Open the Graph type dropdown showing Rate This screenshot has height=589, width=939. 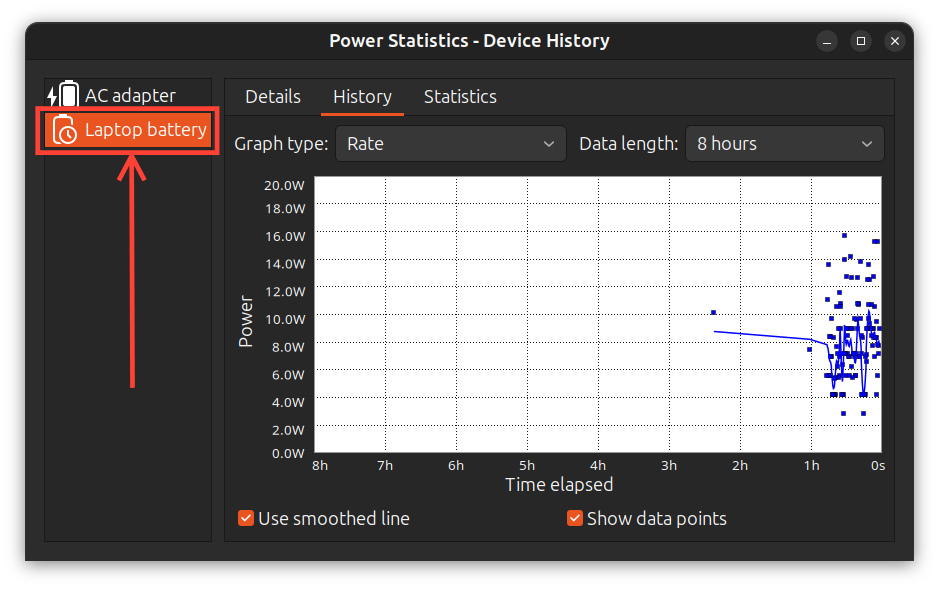click(x=450, y=144)
